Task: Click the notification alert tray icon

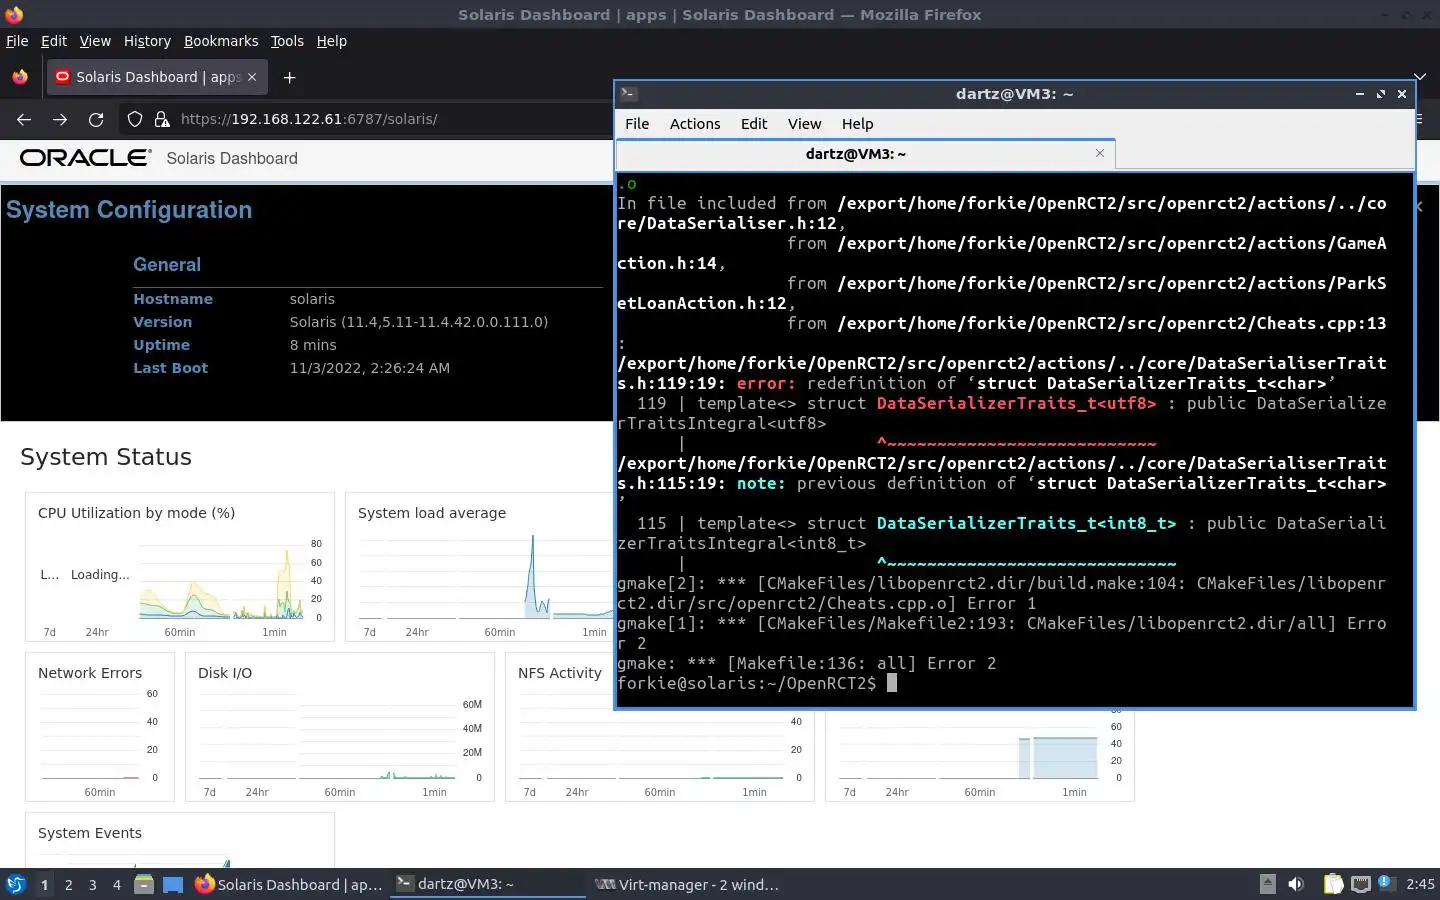Action: coord(1386,882)
